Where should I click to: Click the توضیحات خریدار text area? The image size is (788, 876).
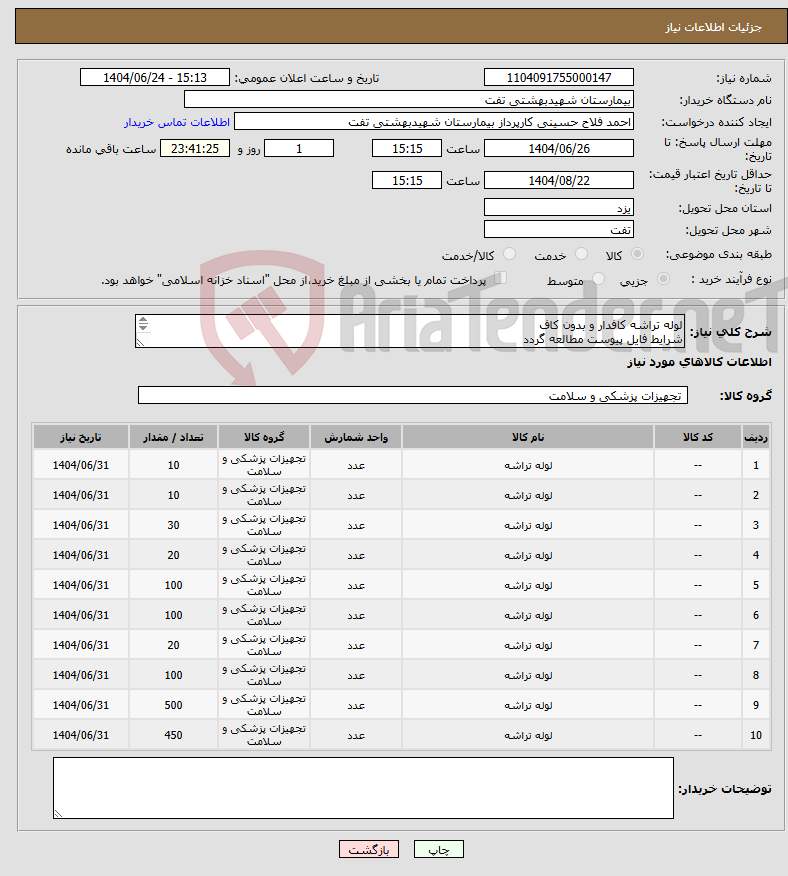pyautogui.click(x=363, y=788)
